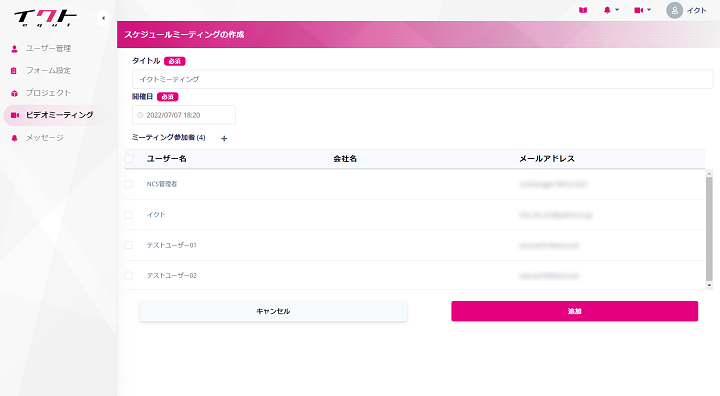Click the ビデオミーティング camera icon in sidebar
Image resolution: width=720 pixels, height=396 pixels.
15,115
